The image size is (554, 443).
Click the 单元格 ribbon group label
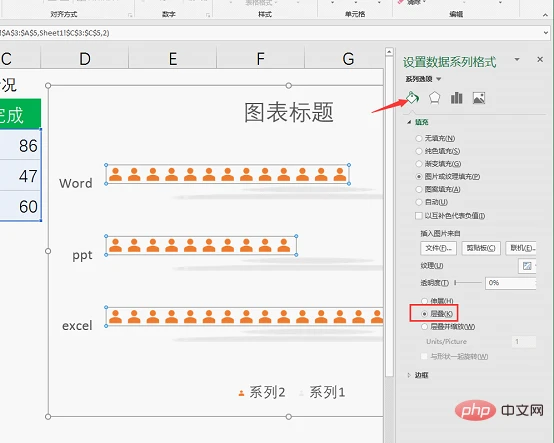pos(355,14)
